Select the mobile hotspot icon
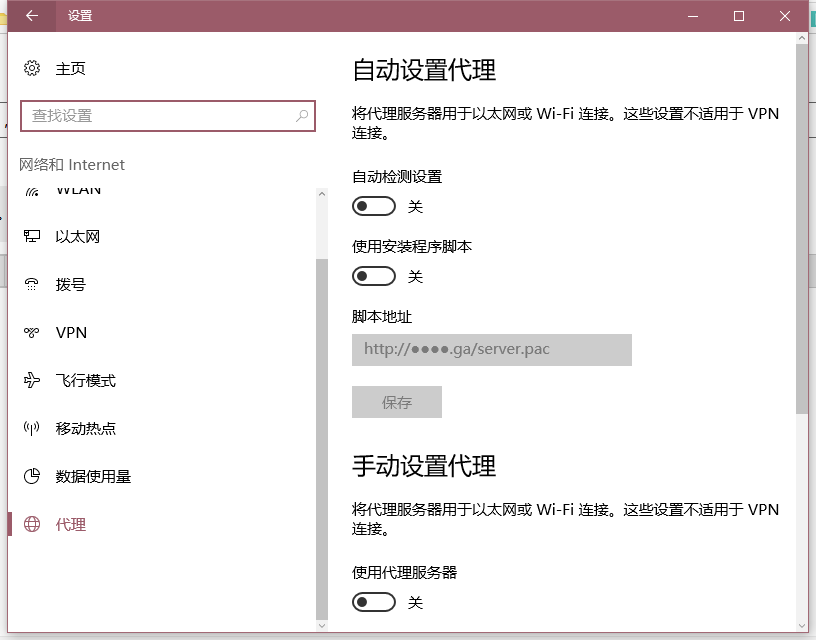 point(32,428)
